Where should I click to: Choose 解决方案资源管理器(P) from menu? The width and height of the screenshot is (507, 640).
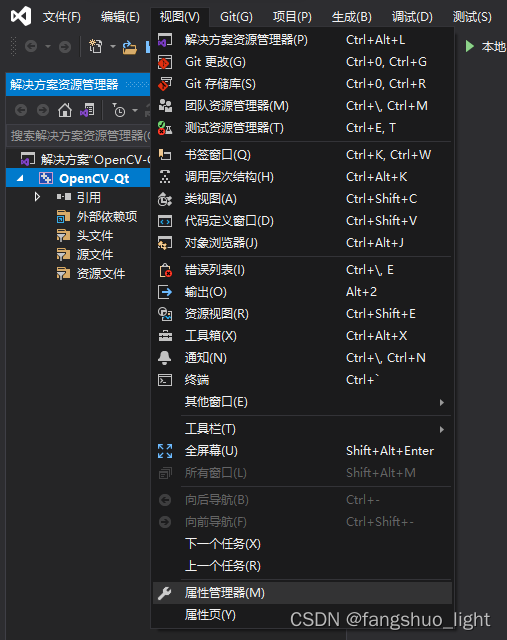click(x=302, y=40)
